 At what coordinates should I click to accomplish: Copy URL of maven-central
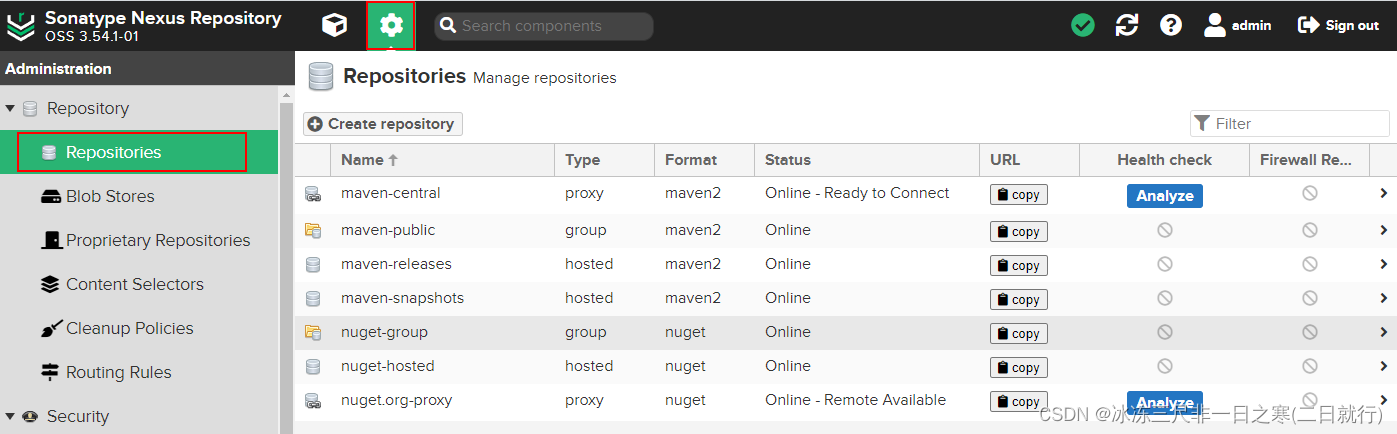1019,195
